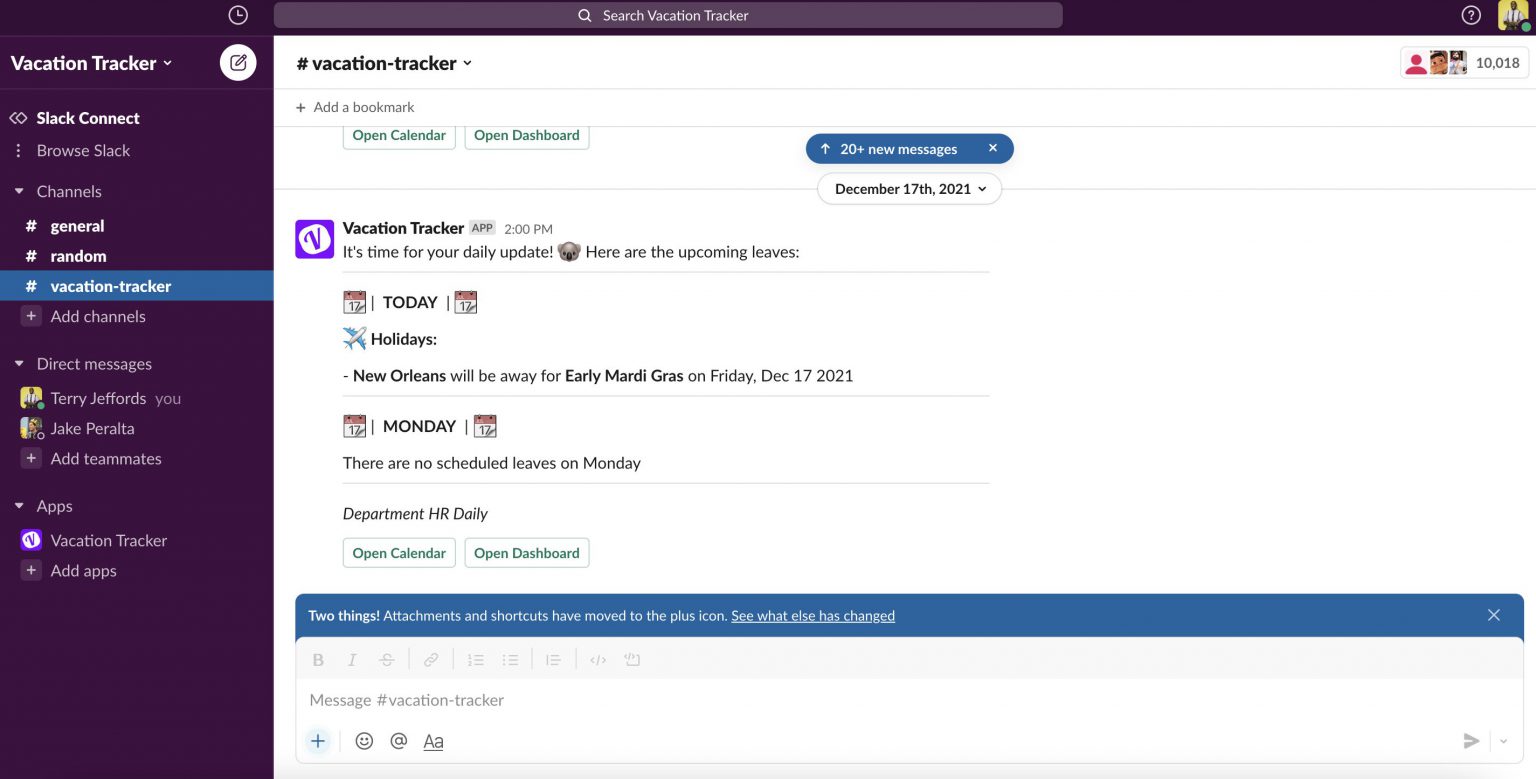Screen dimensions: 1536x779
Task: Open the December 17th, 2021 date dropdown
Action: (x=910, y=189)
